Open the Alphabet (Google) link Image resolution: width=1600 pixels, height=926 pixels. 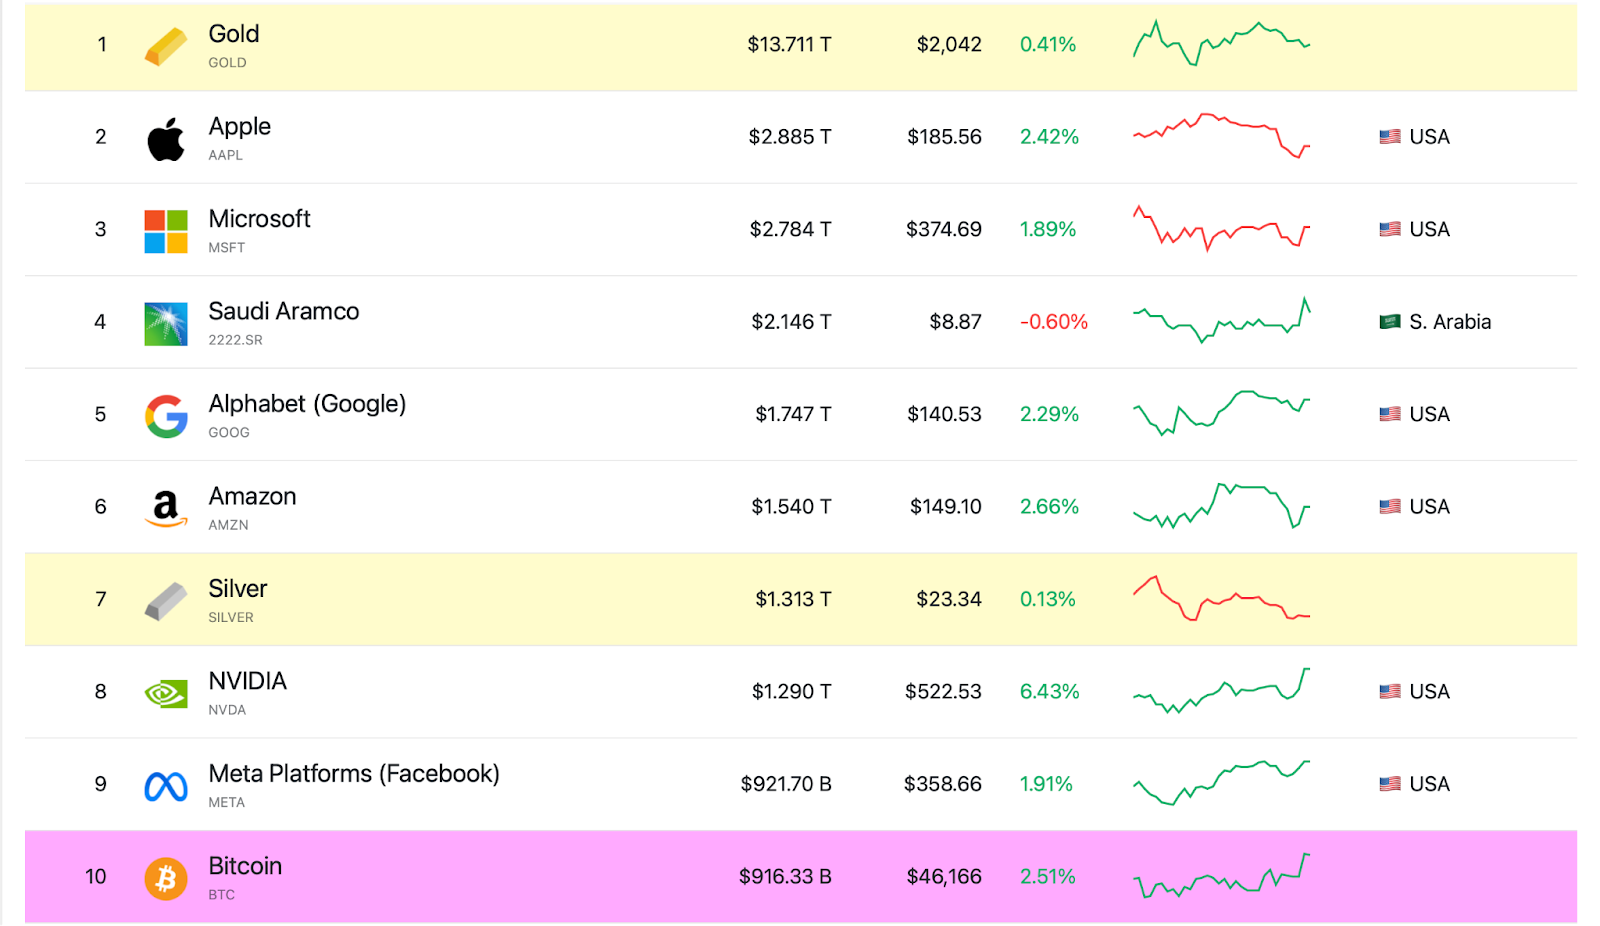(x=307, y=404)
